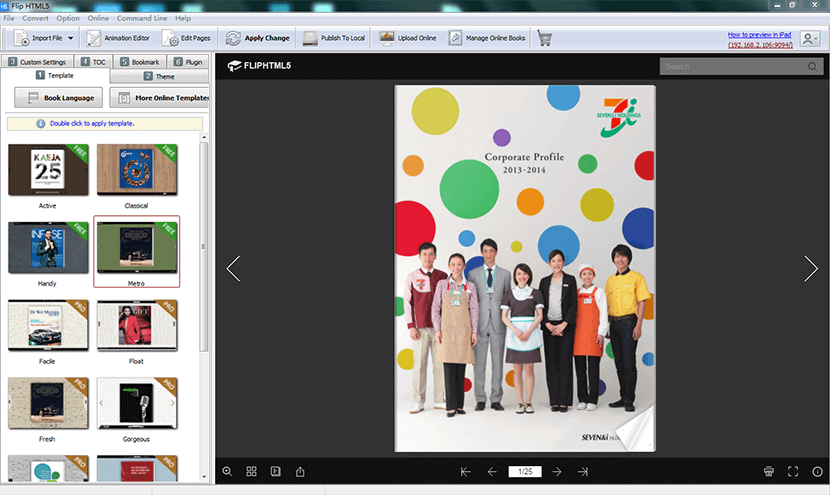
Task: Click the Import File button
Action: pyautogui.click(x=39, y=38)
